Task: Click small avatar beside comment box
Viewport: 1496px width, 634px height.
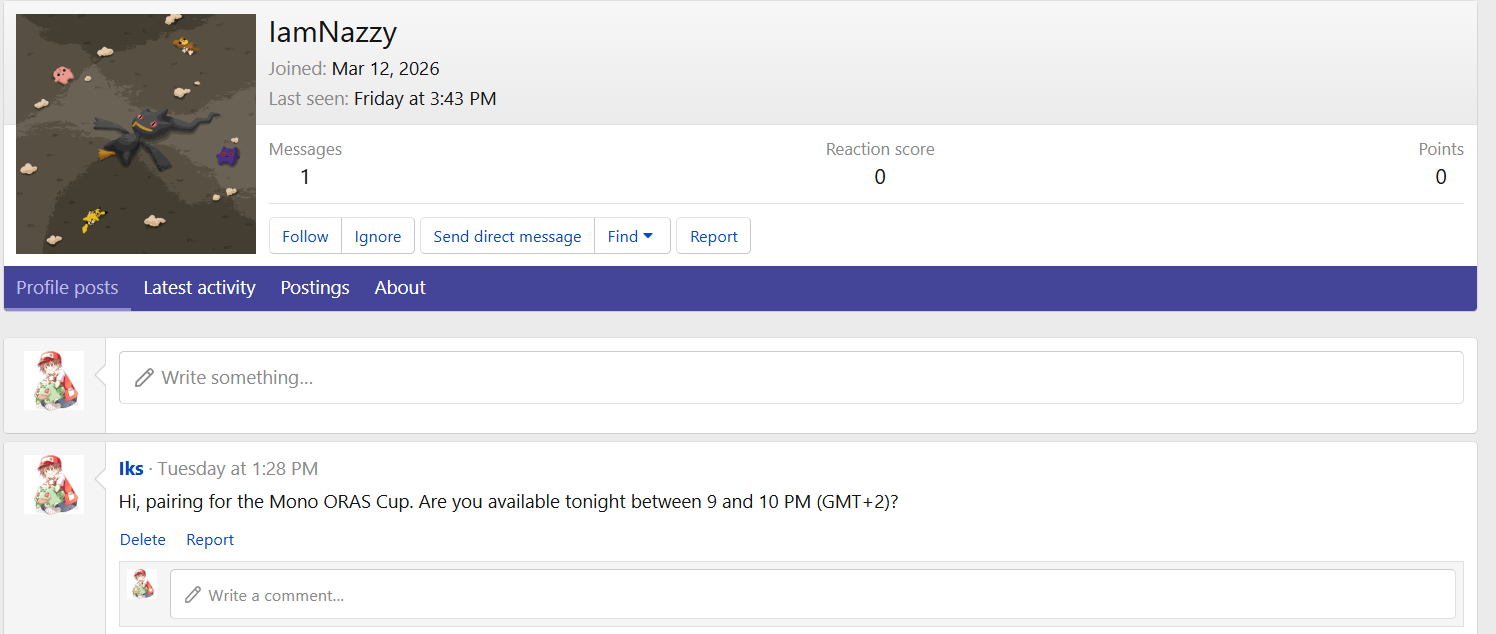Action: click(x=144, y=584)
